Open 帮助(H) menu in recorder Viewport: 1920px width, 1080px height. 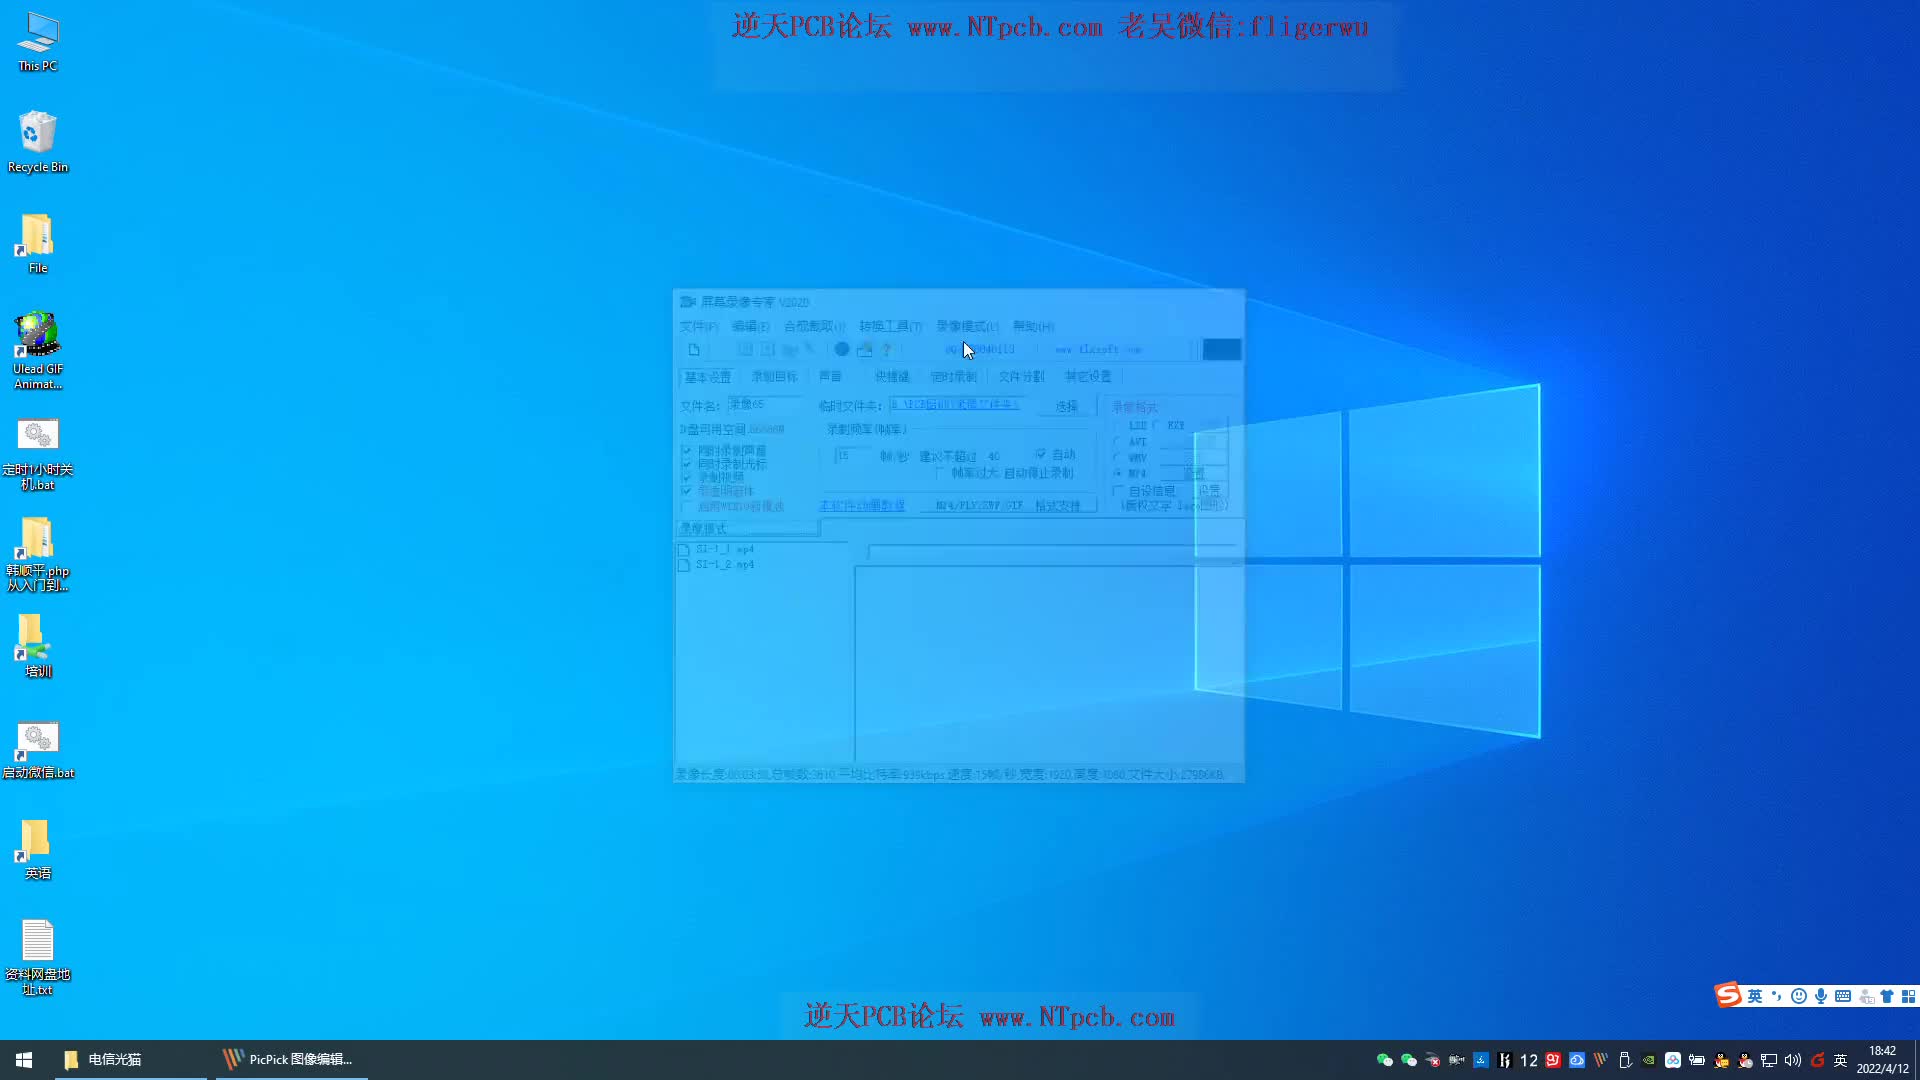point(1033,327)
